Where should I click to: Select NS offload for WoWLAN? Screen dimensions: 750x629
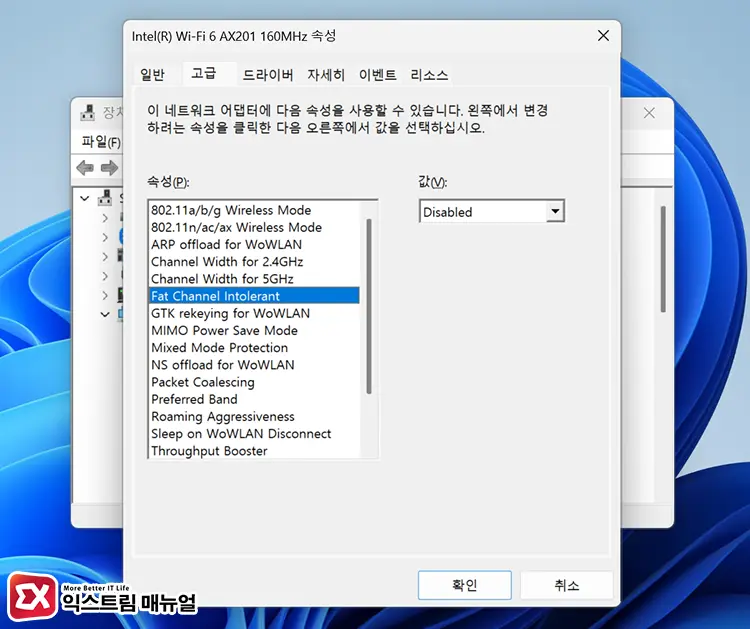254,365
